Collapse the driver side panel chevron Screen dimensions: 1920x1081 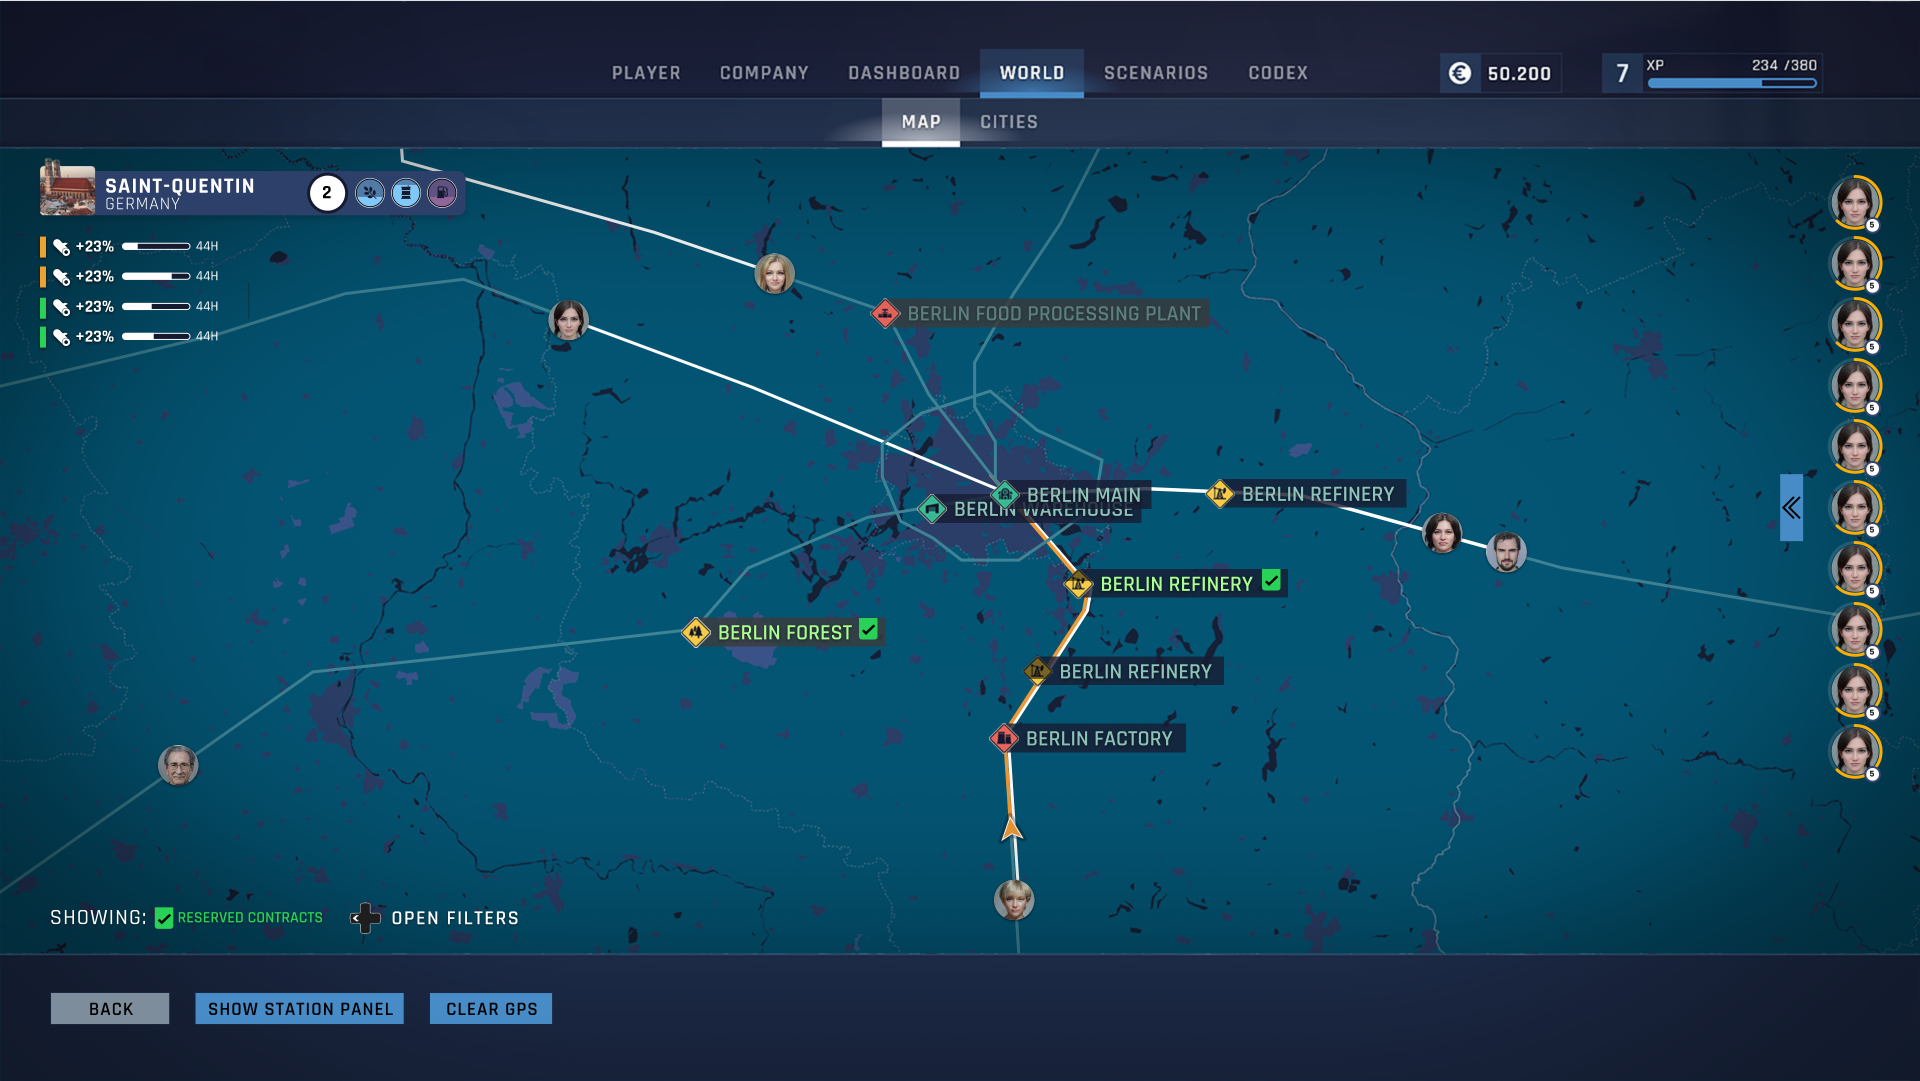(x=1791, y=508)
